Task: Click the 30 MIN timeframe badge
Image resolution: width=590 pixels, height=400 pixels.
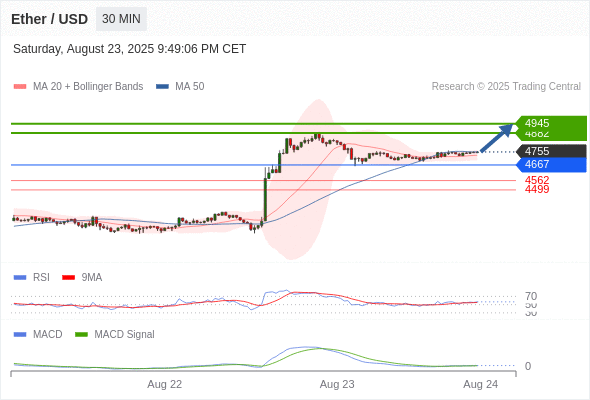Action: 121,19
